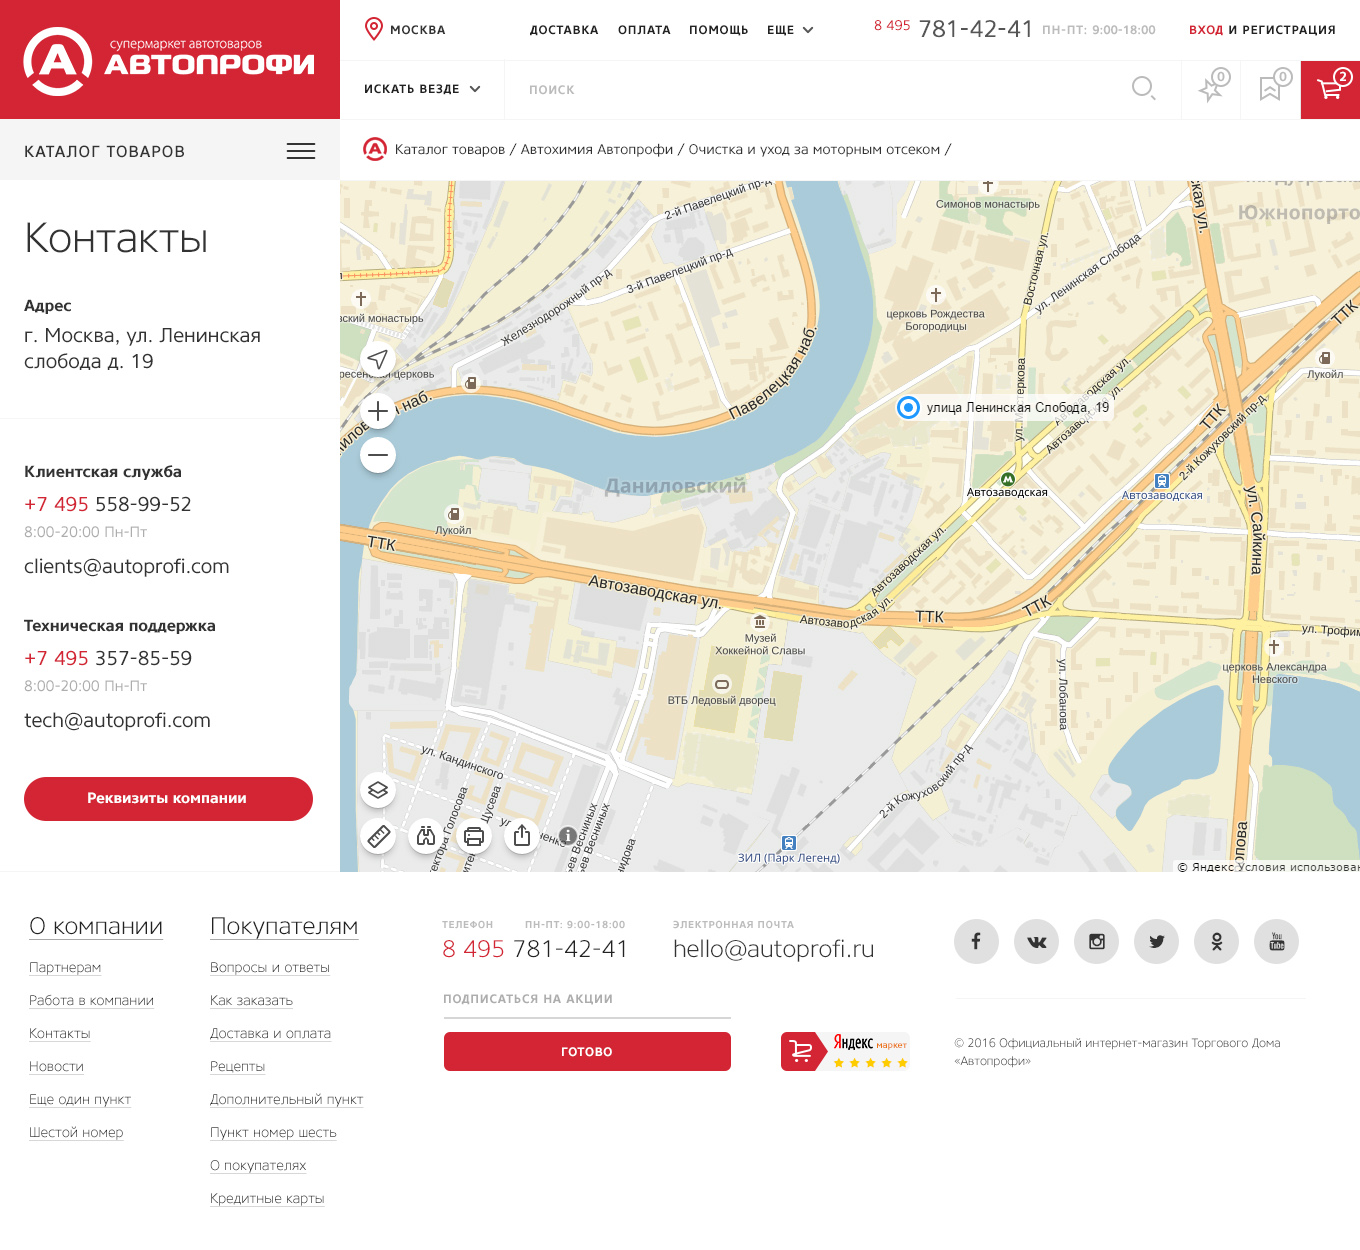Open the shopping cart icon
Viewport: 1360px width, 1250px height.
[1331, 89]
